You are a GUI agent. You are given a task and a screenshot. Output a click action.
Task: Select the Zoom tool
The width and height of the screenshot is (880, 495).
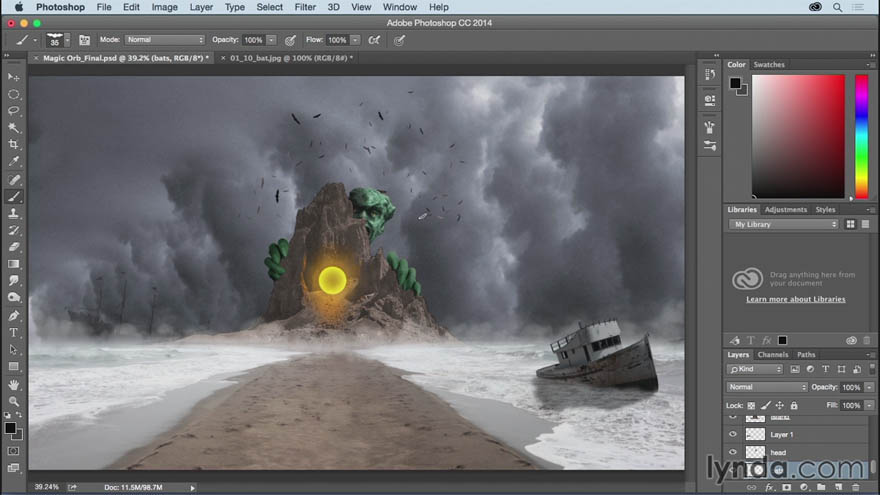click(13, 402)
